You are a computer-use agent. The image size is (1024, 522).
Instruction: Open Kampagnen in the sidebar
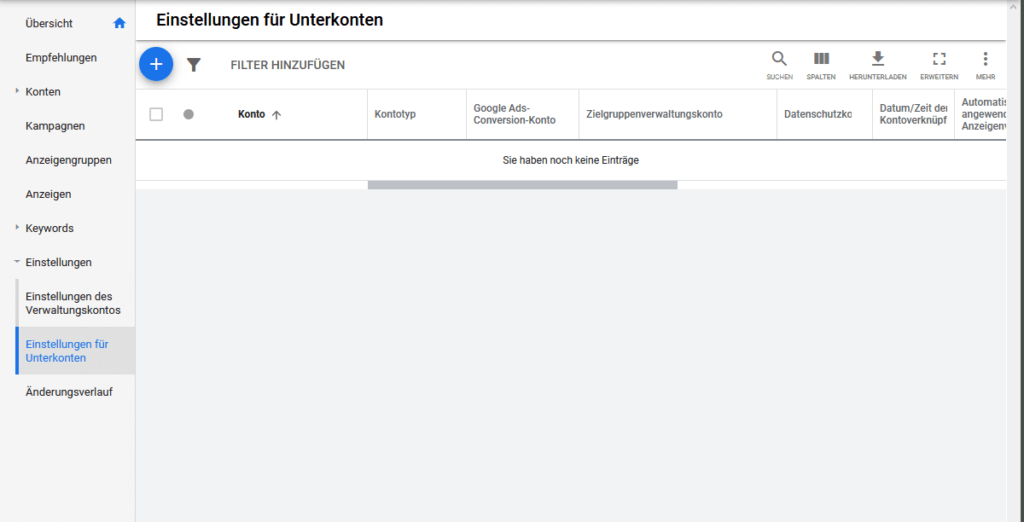(55, 126)
